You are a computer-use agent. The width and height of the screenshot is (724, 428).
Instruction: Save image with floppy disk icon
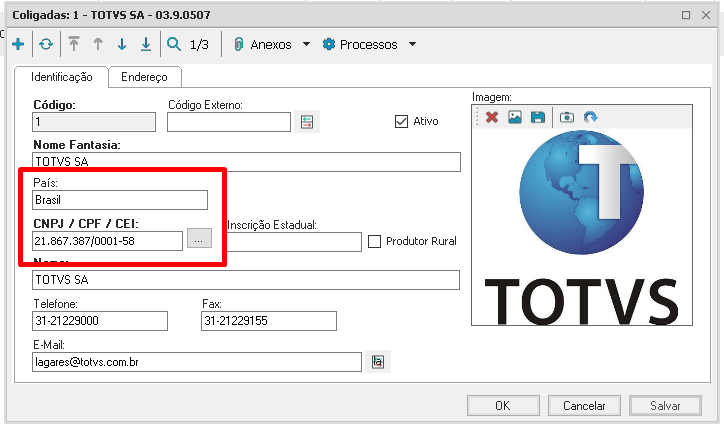point(538,117)
